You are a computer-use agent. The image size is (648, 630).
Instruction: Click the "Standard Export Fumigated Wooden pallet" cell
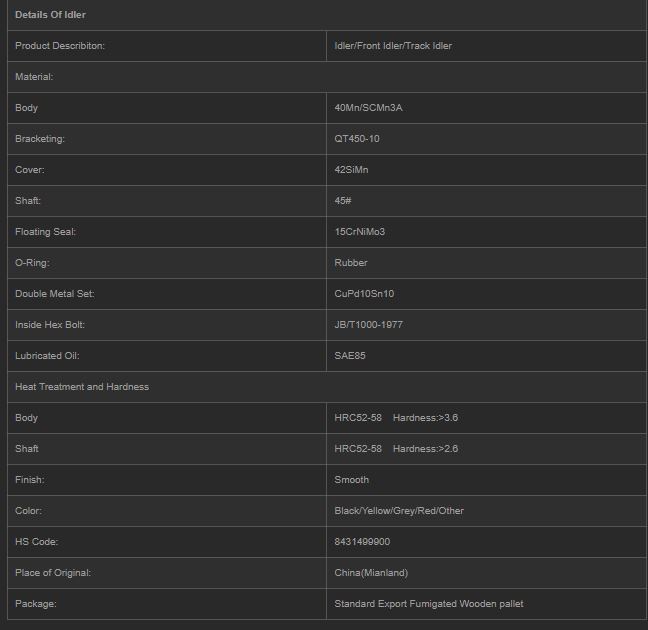pyautogui.click(x=429, y=604)
